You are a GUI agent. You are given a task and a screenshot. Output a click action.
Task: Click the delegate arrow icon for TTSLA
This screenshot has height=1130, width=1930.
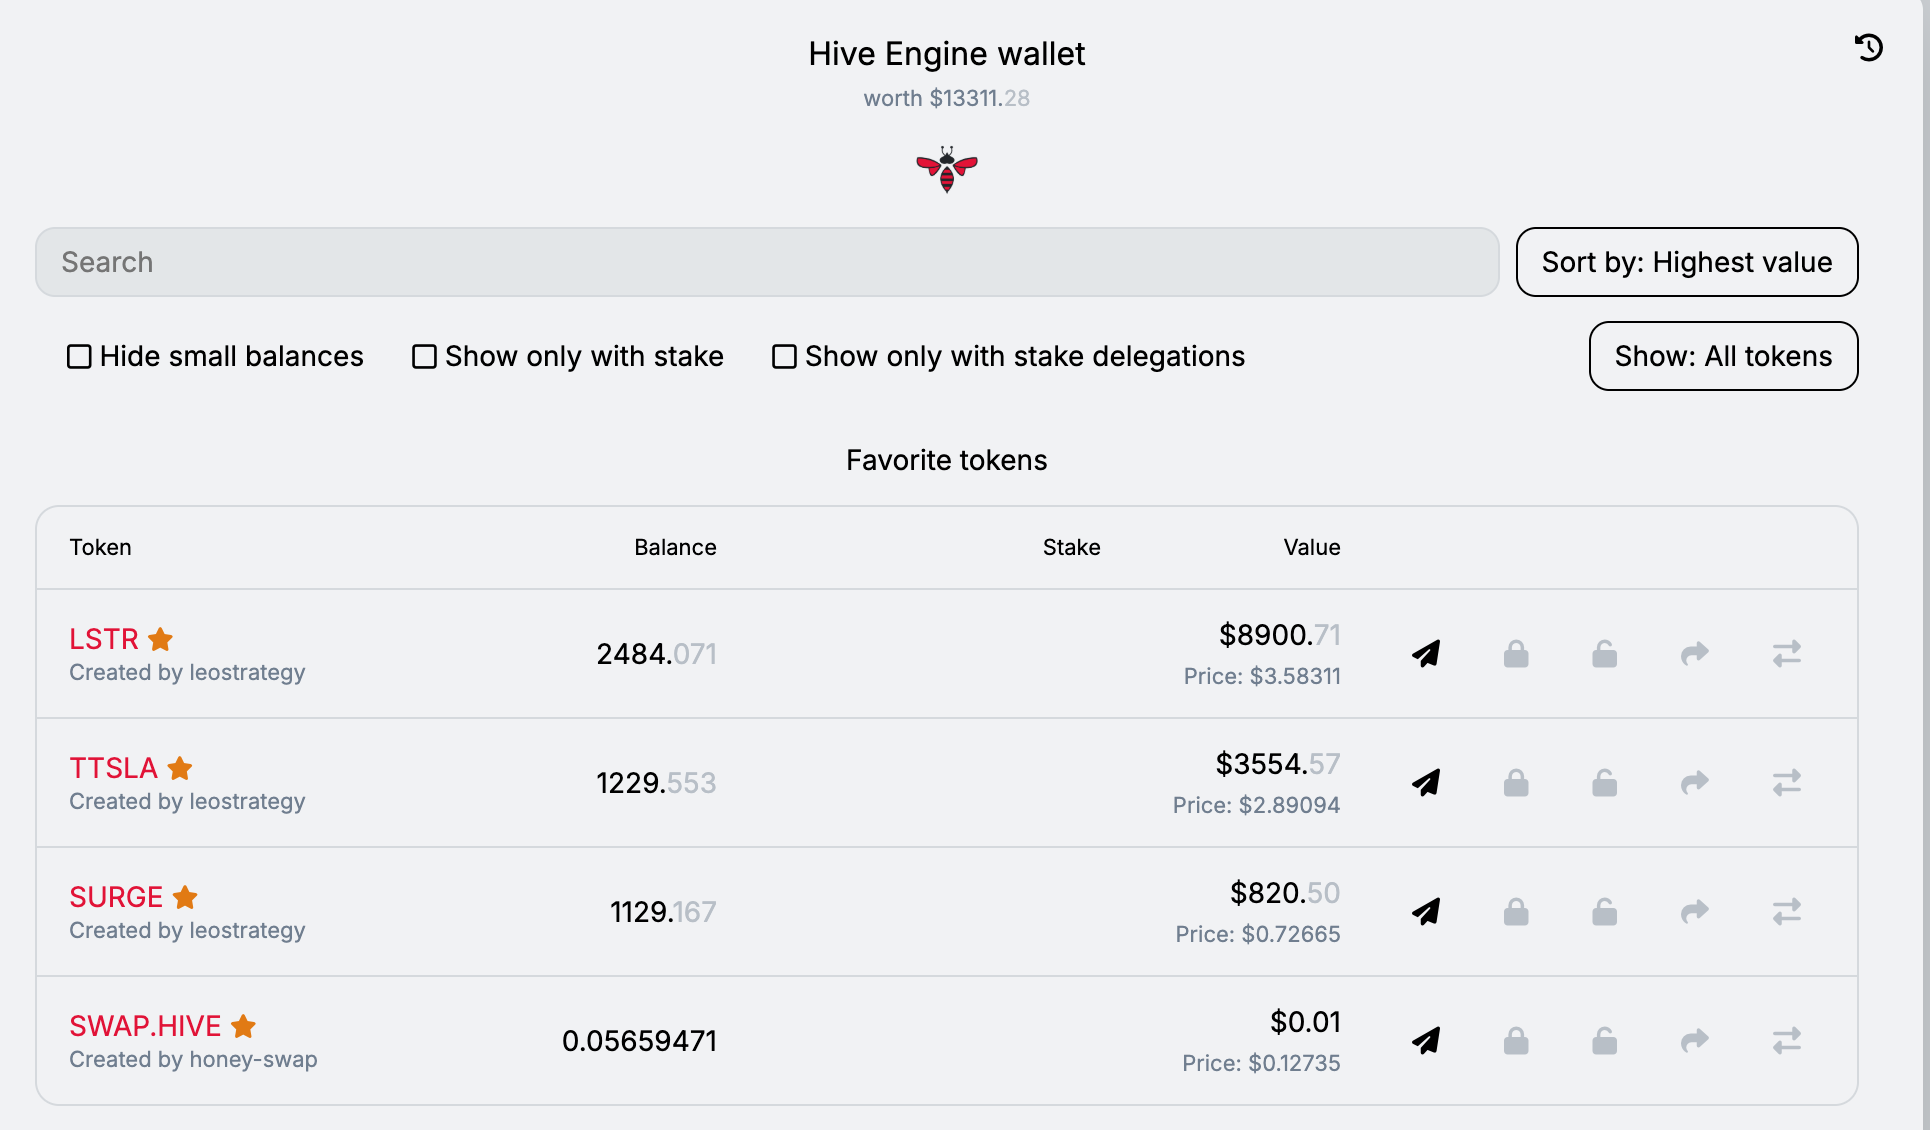[1695, 783]
